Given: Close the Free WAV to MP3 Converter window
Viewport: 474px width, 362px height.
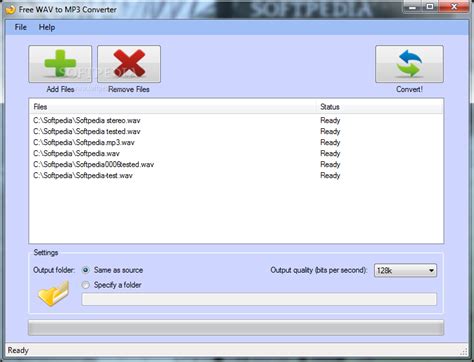Looking at the screenshot, I should coord(454,7).
